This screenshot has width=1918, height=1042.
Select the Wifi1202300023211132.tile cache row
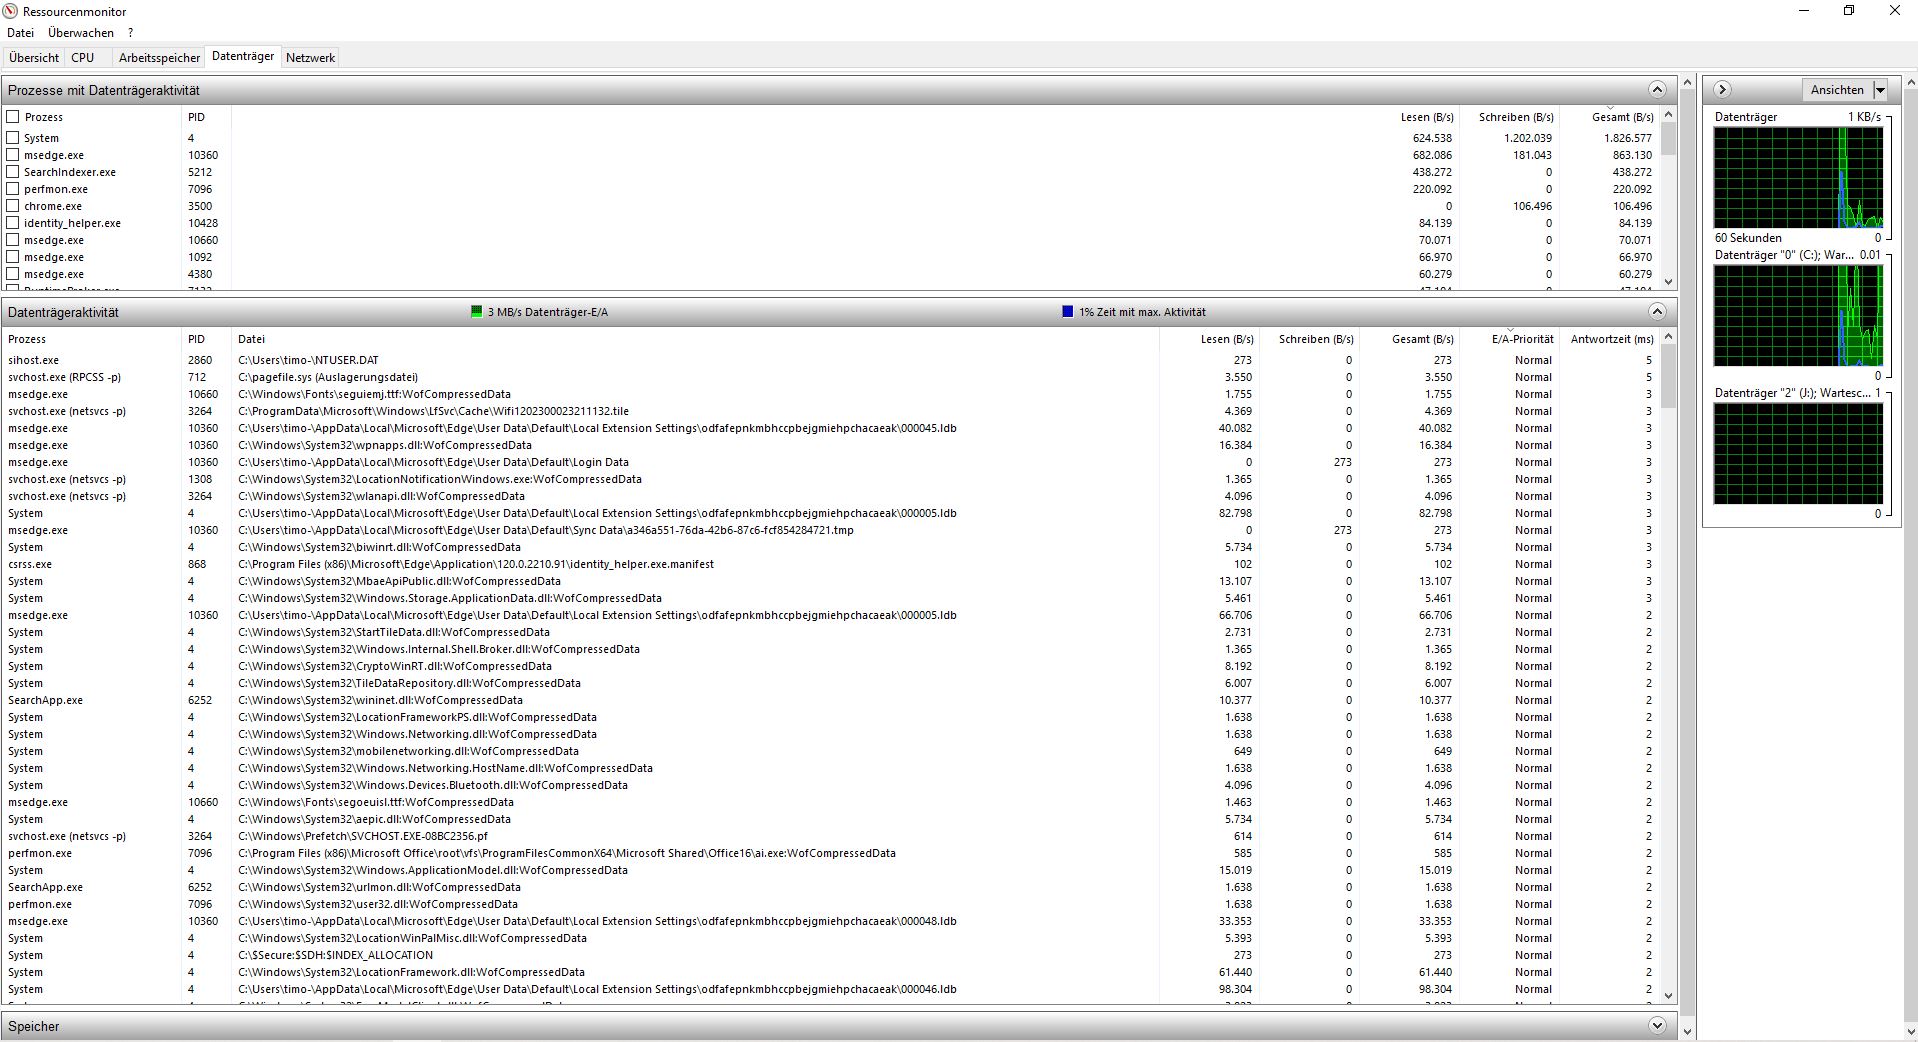click(830, 411)
